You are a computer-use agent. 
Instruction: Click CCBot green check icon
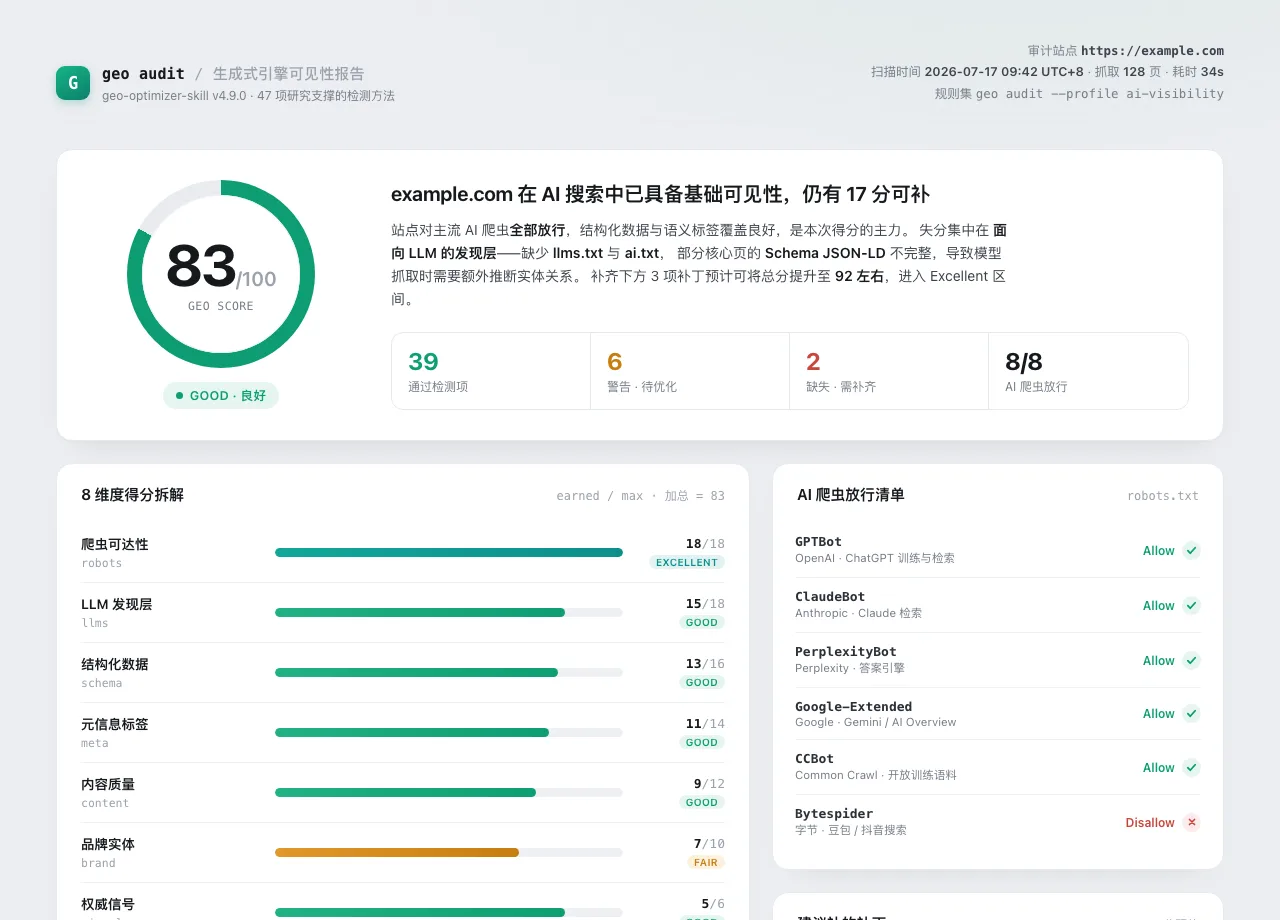tap(1191, 767)
